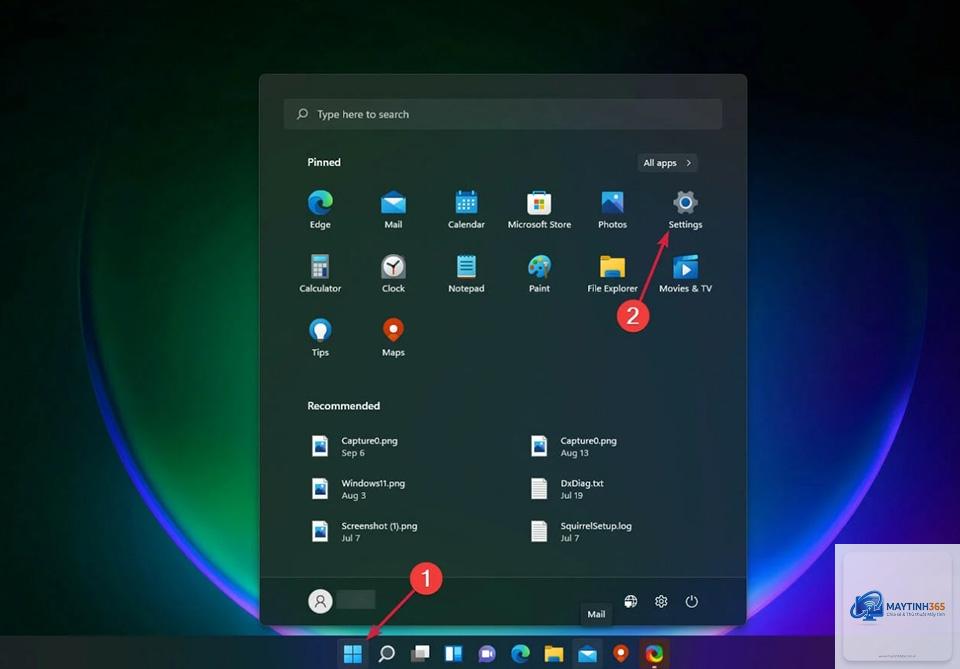Click the Mail icon on taskbar
Viewport: 960px width, 669px height.
tap(587, 654)
